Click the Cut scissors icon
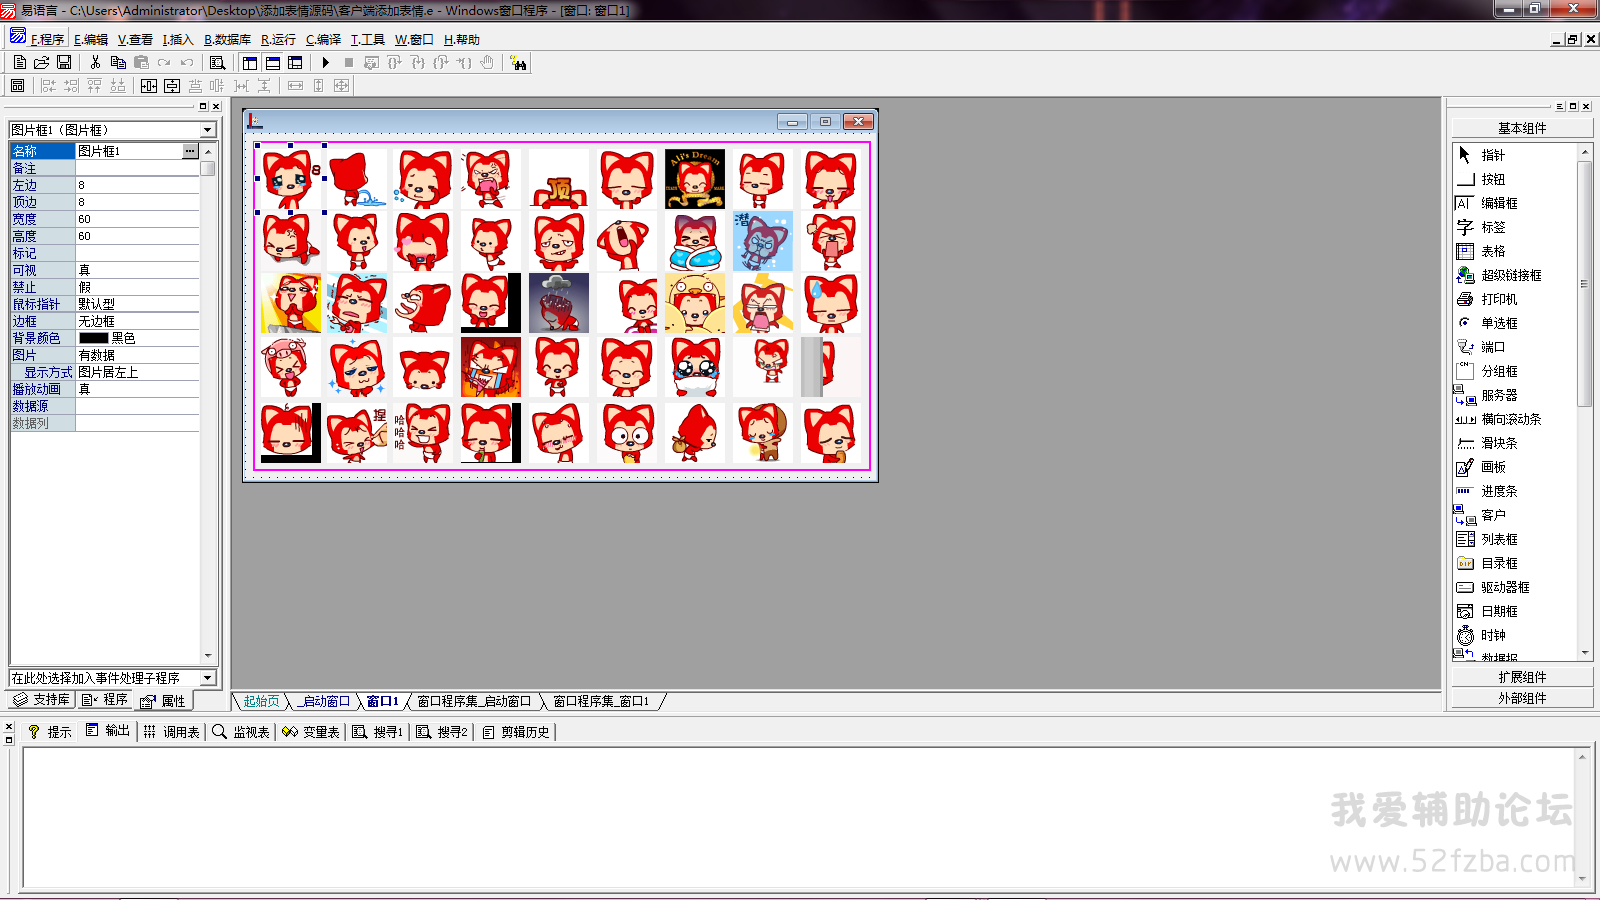 tap(95, 62)
